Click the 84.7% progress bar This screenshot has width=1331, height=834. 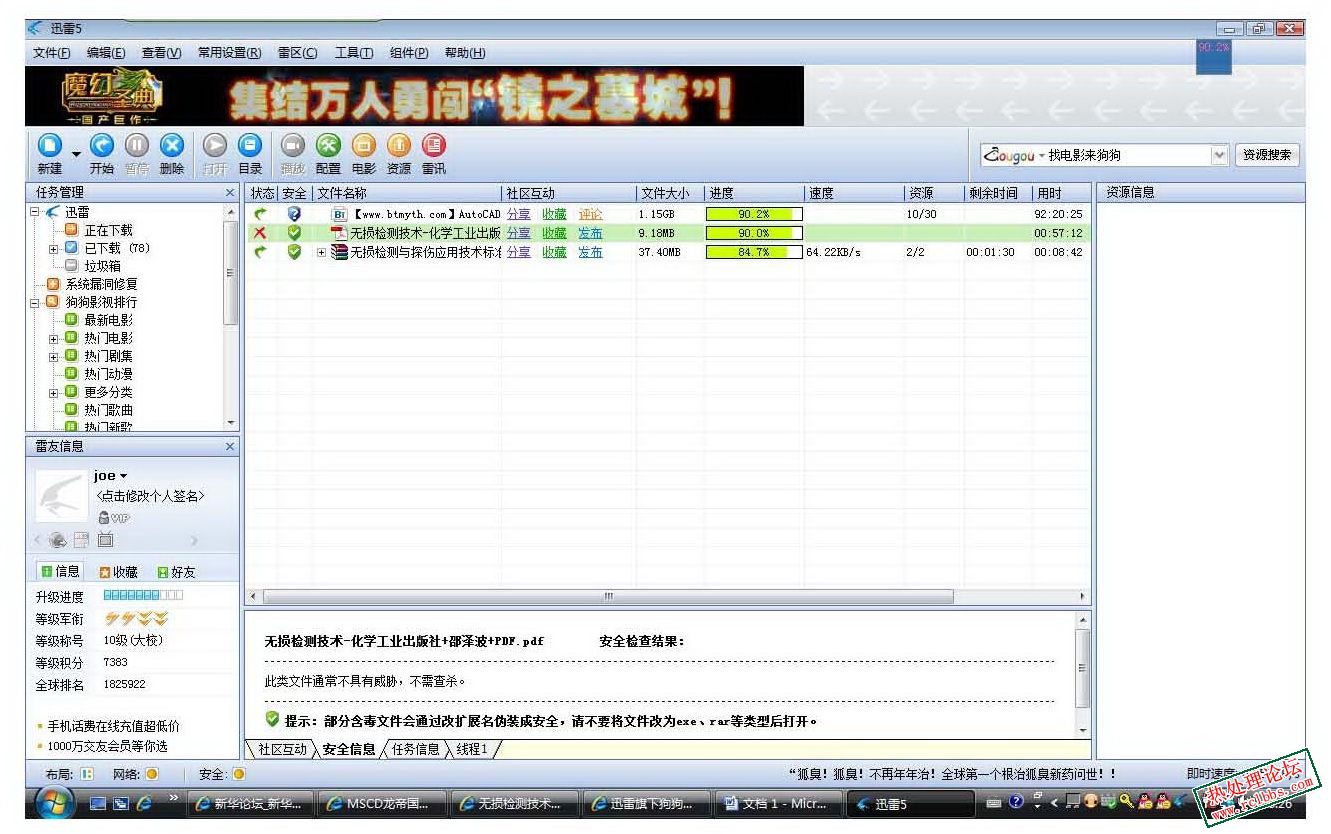(754, 252)
